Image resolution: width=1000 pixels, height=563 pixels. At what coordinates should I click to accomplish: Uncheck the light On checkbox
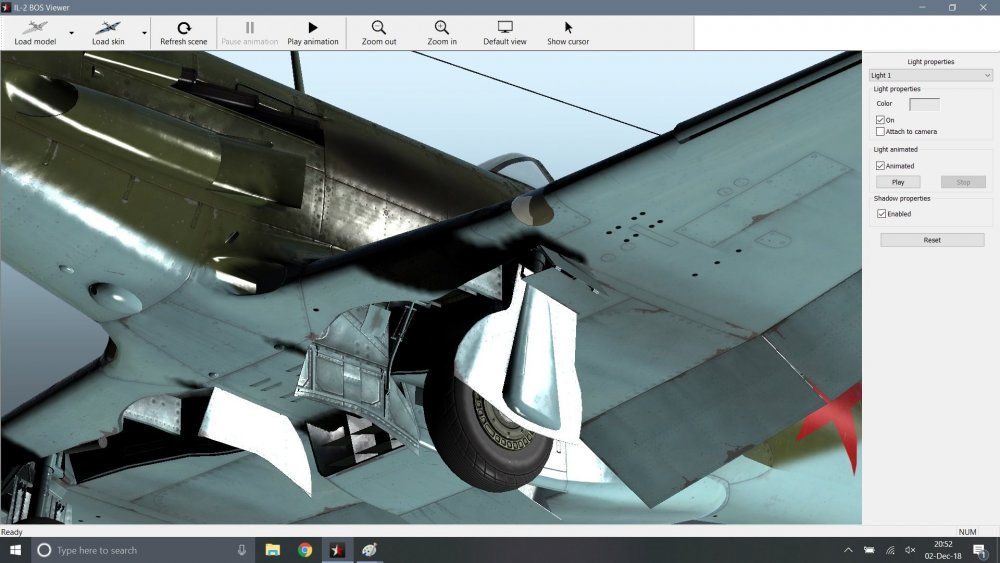point(881,120)
